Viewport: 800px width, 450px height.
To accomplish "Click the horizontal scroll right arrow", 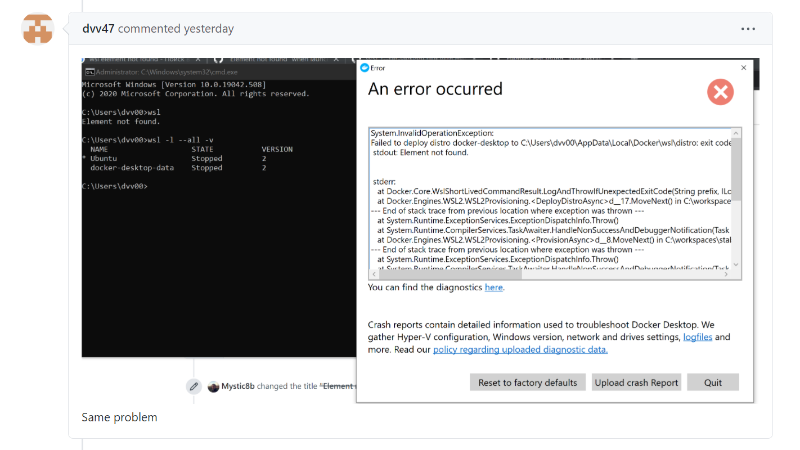I will pos(726,274).
